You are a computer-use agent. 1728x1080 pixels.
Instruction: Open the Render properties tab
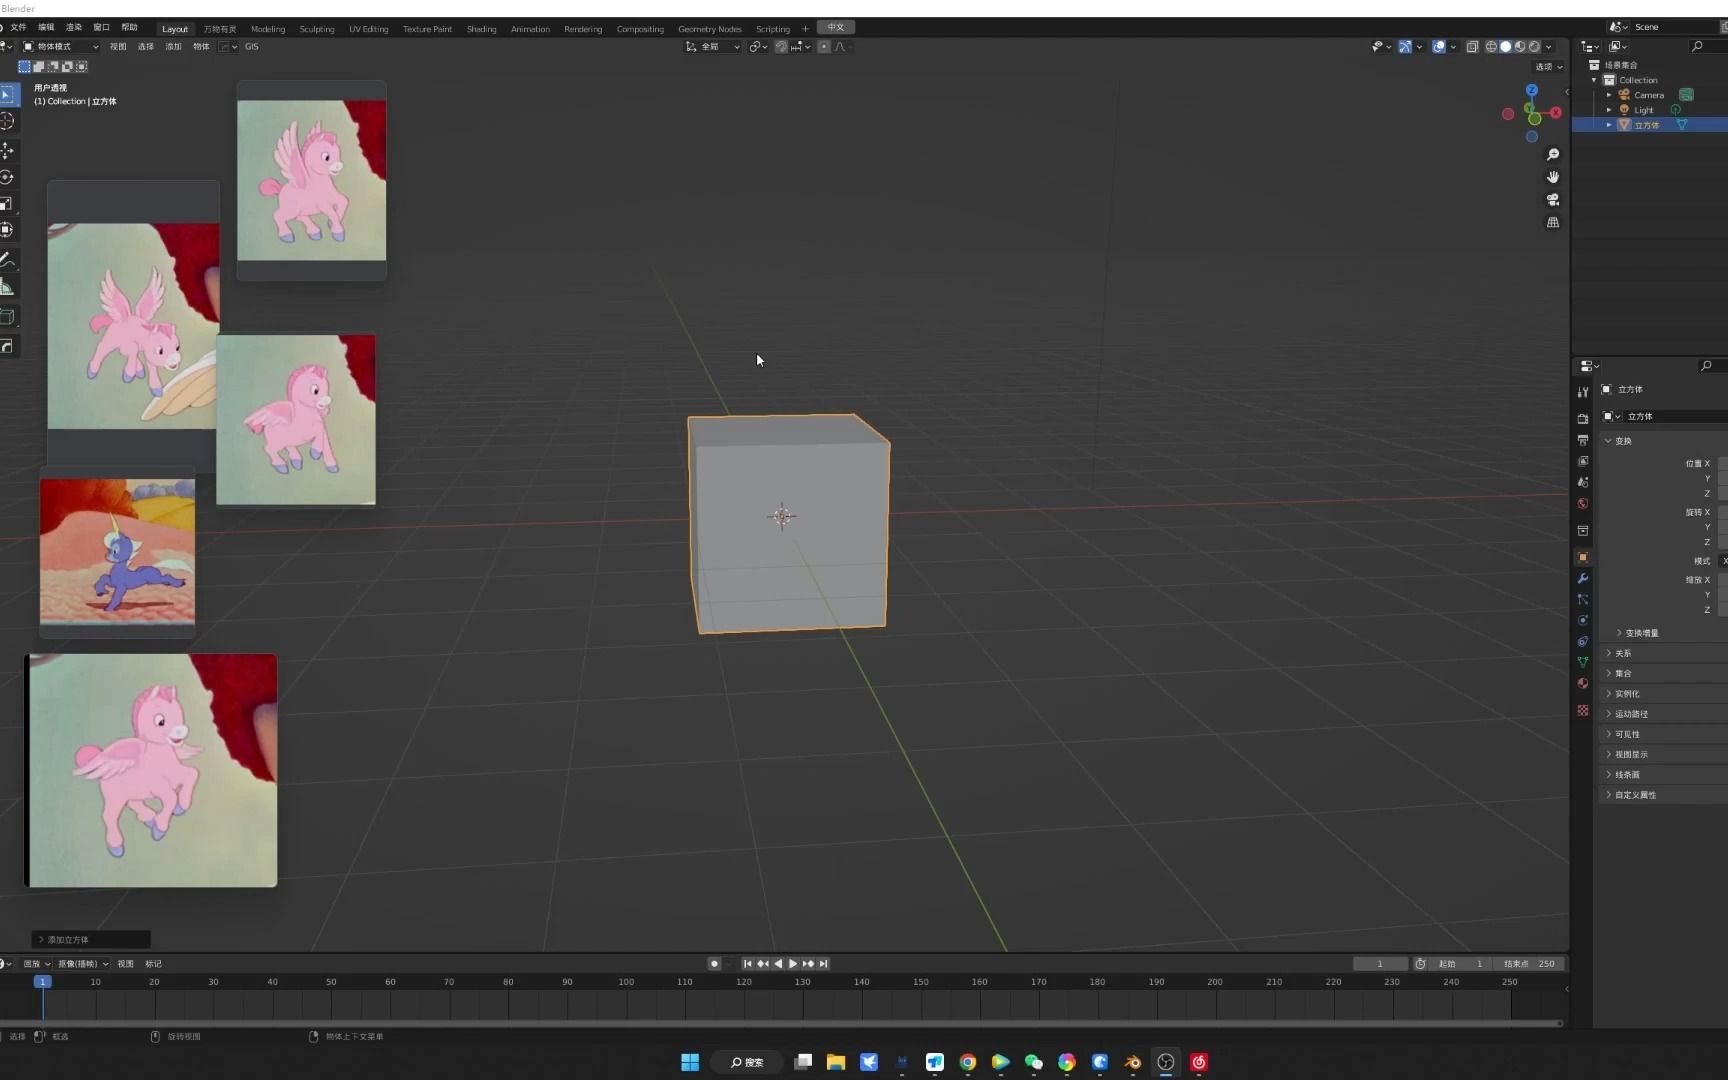click(1583, 419)
